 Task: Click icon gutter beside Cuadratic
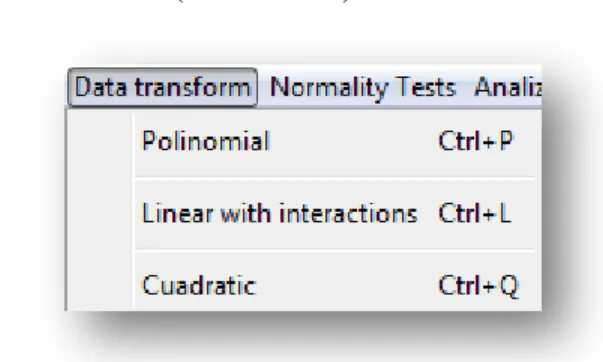(100, 285)
